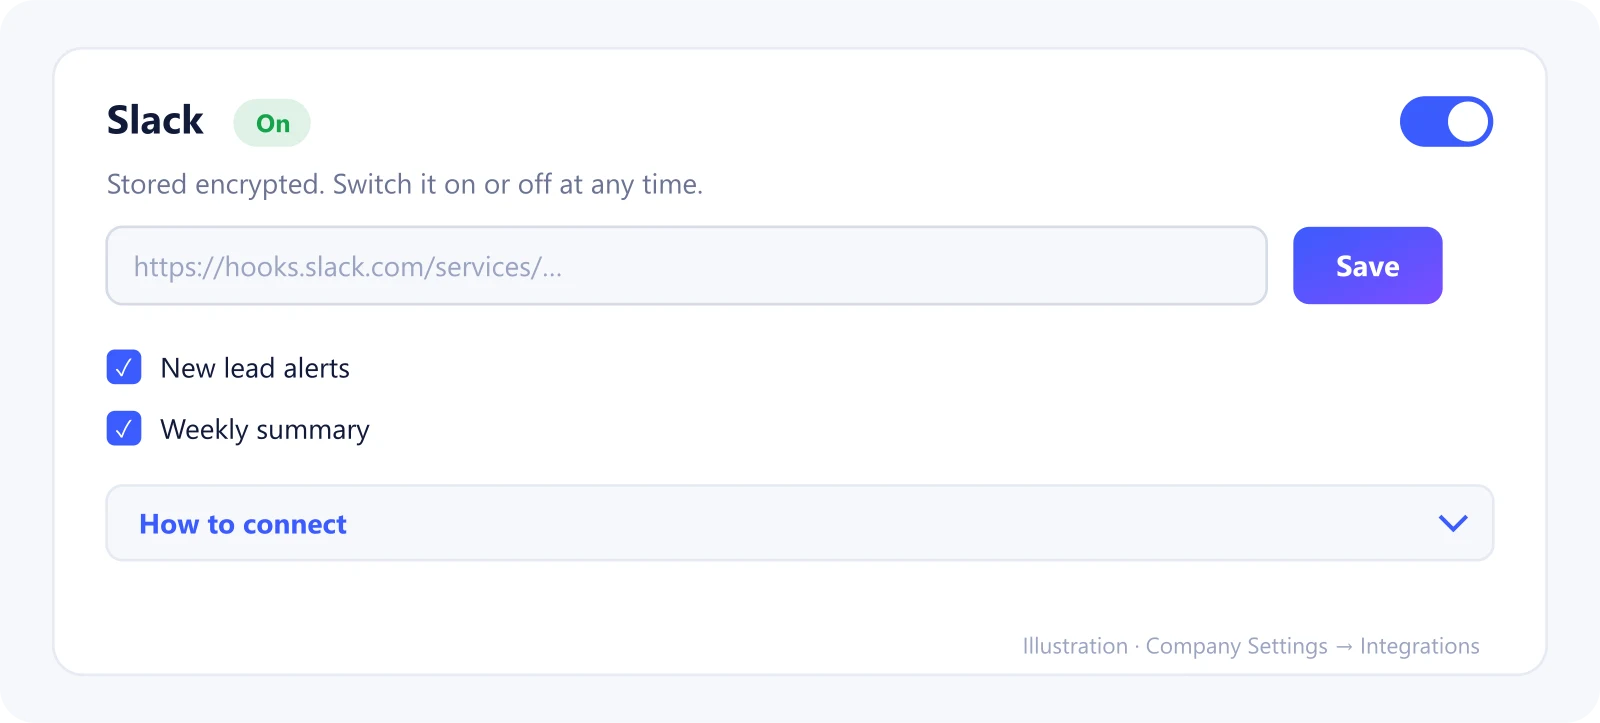Click the Illustration word in footer caption
Screen dimensions: 1600x723
tap(1075, 646)
